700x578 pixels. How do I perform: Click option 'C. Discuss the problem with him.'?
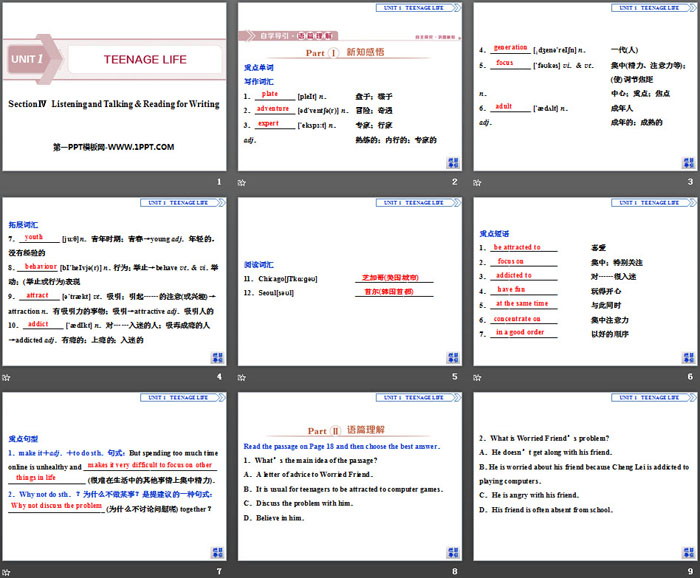[x=299, y=503]
